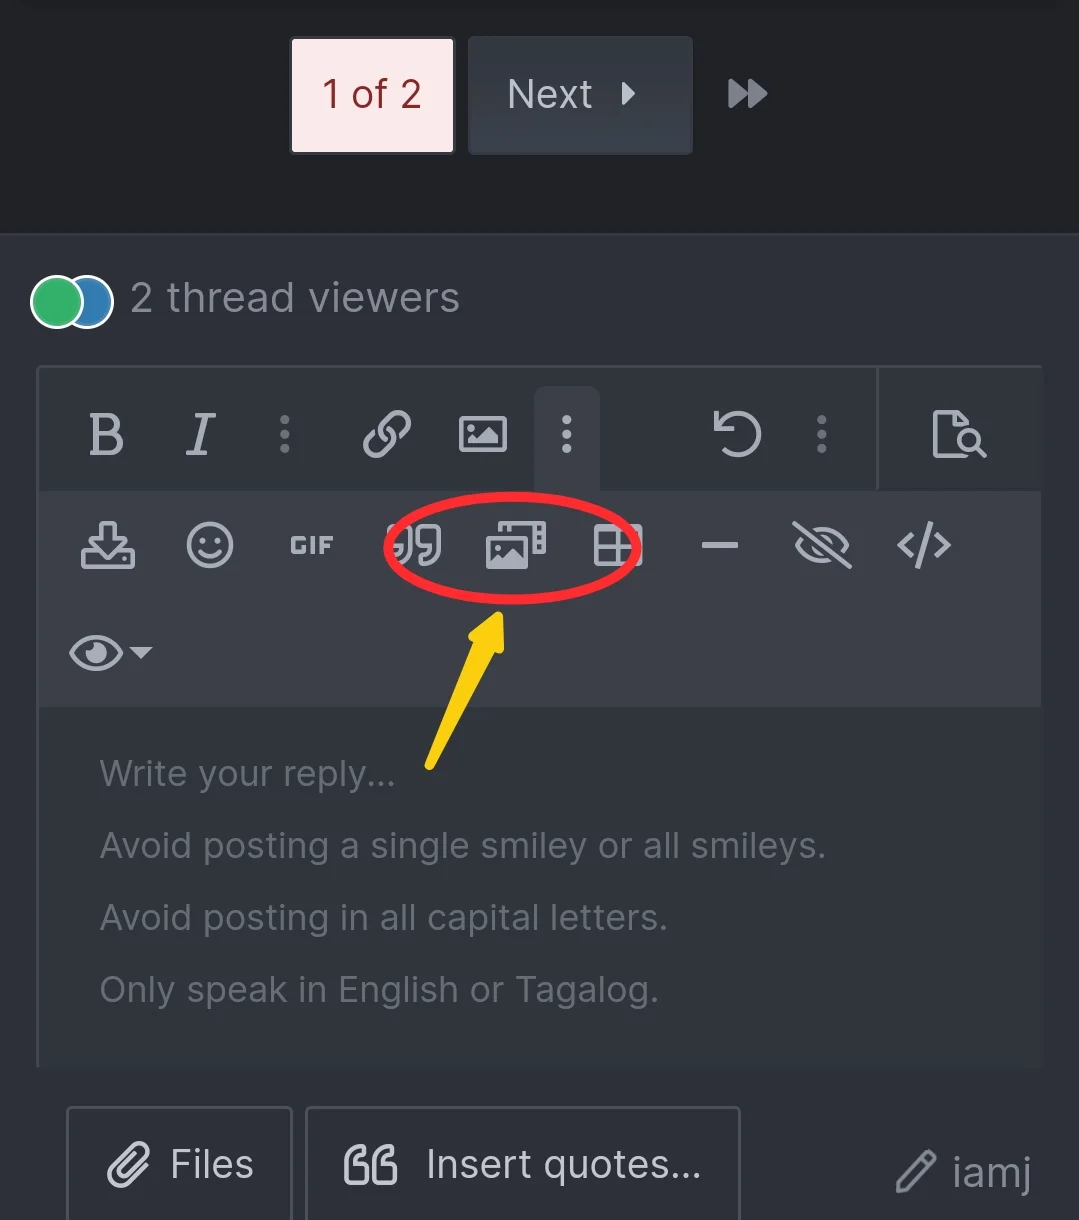Insert a horizontal line divider
The image size is (1079, 1220).
pyautogui.click(x=719, y=545)
